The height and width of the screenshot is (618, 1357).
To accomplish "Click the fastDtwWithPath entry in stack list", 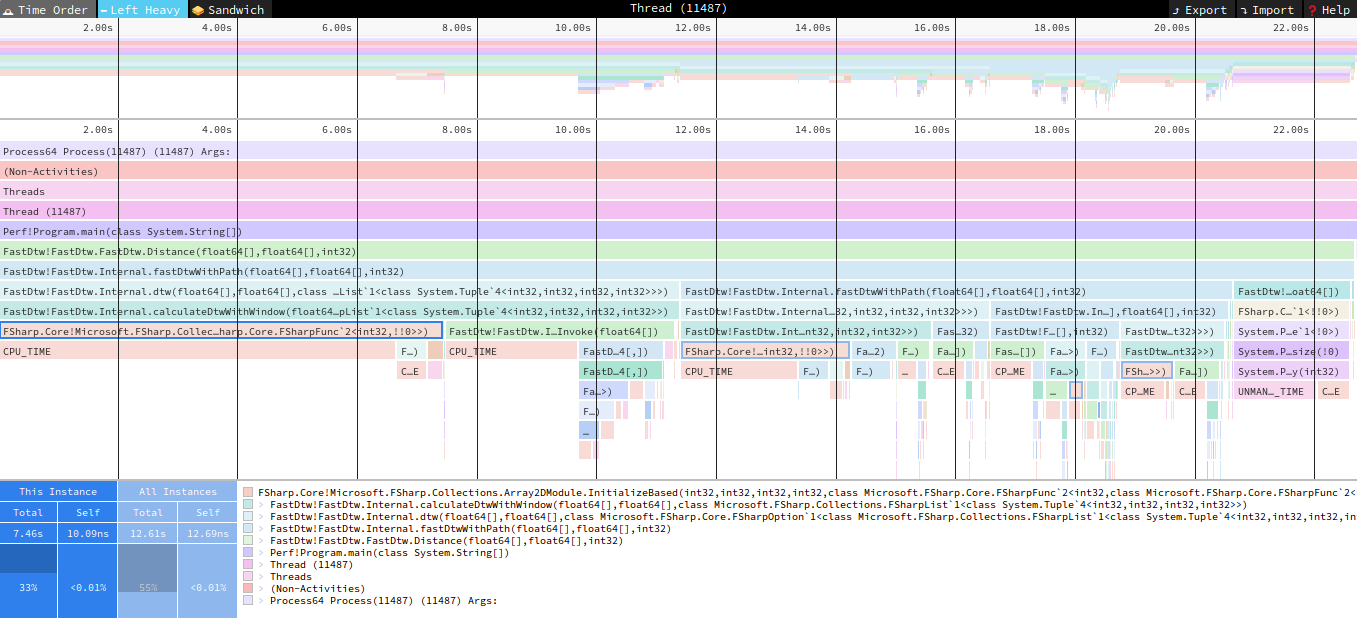I will coord(470,528).
